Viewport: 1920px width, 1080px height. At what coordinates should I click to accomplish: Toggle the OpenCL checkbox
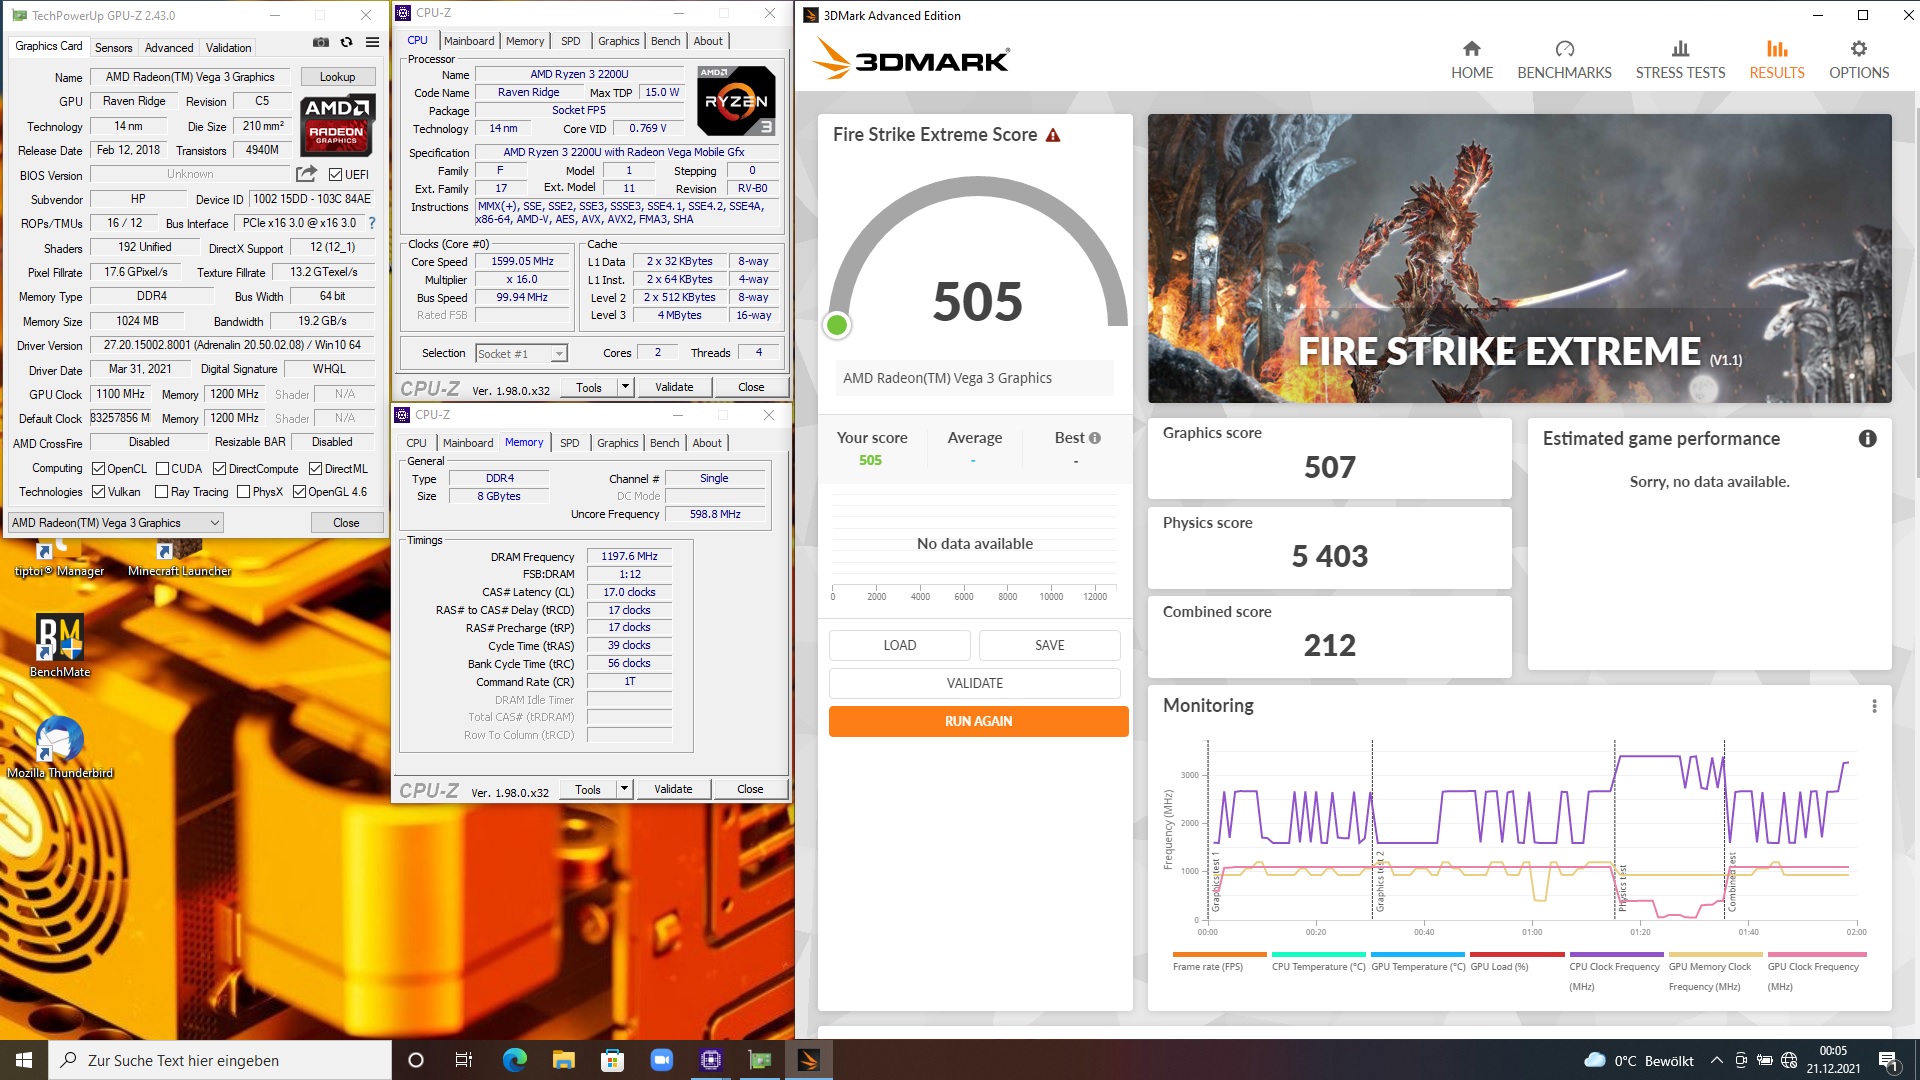98,469
